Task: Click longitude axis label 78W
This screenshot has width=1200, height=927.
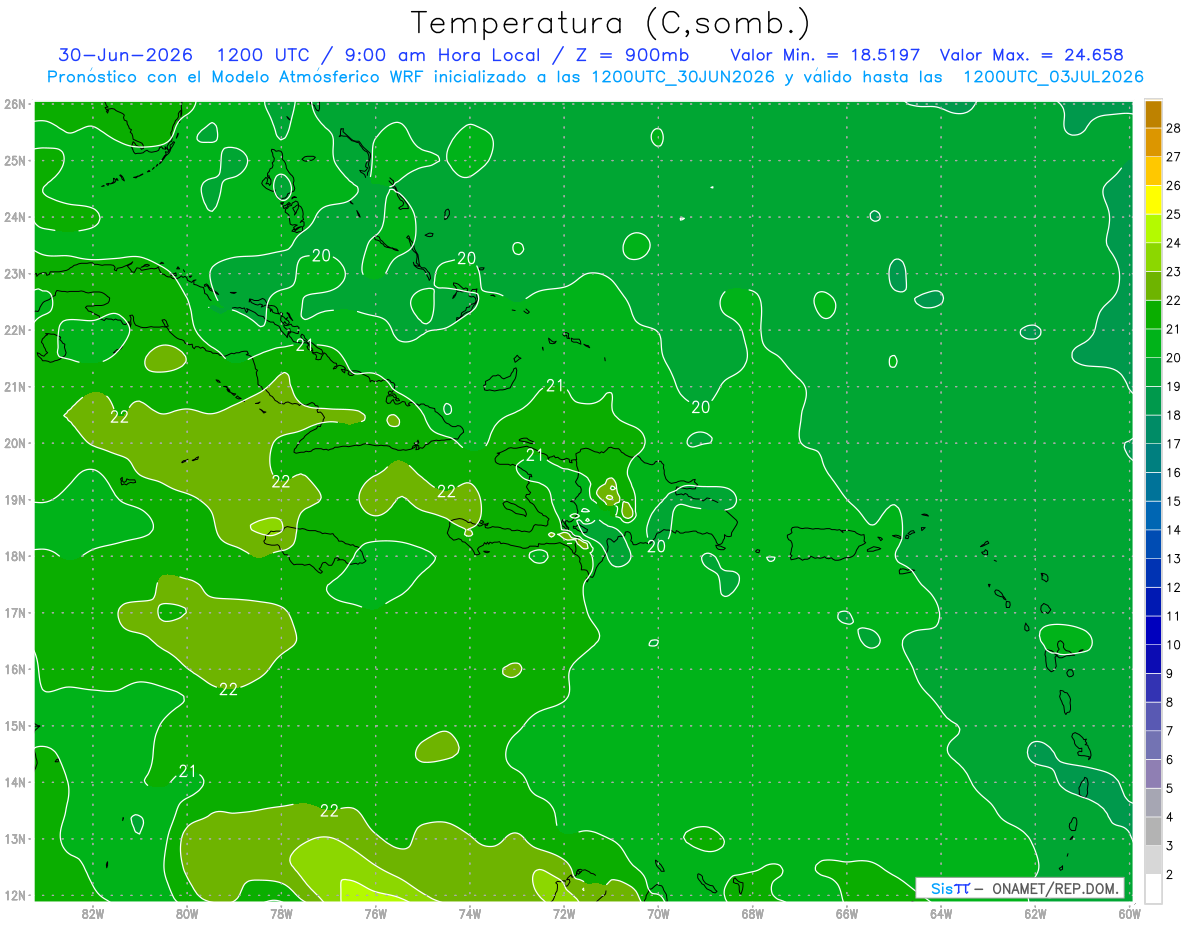Action: click(281, 913)
